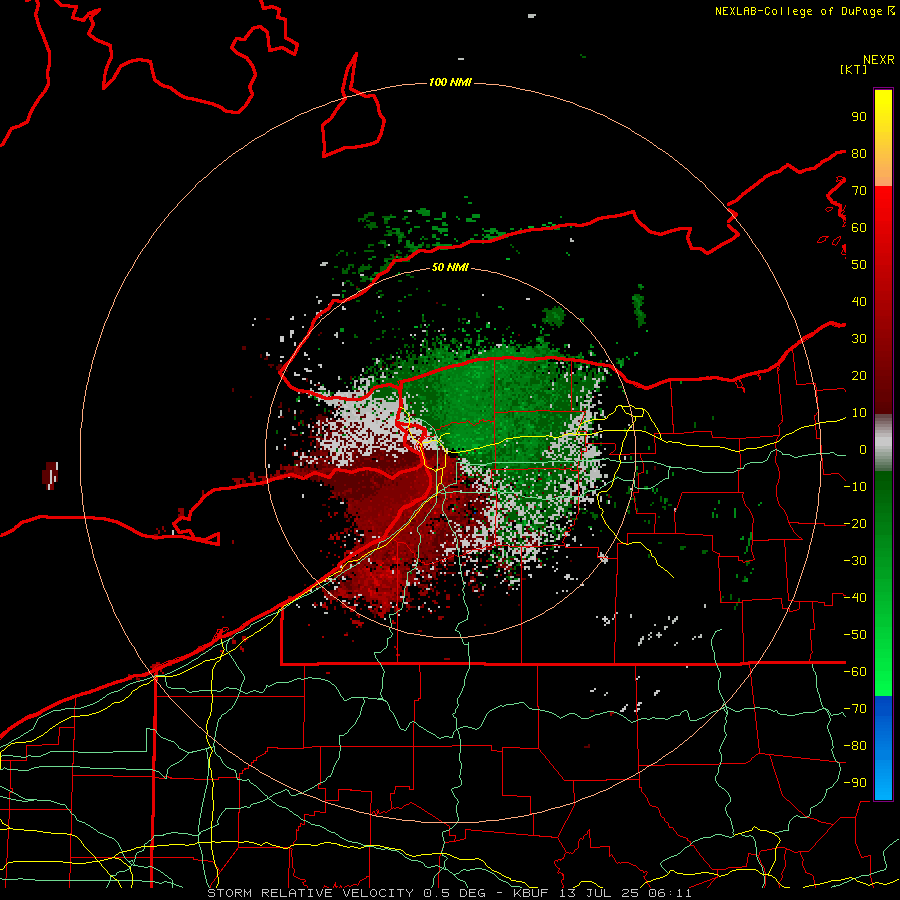Click the [KT] units label
The width and height of the screenshot is (900, 900).
(x=854, y=69)
